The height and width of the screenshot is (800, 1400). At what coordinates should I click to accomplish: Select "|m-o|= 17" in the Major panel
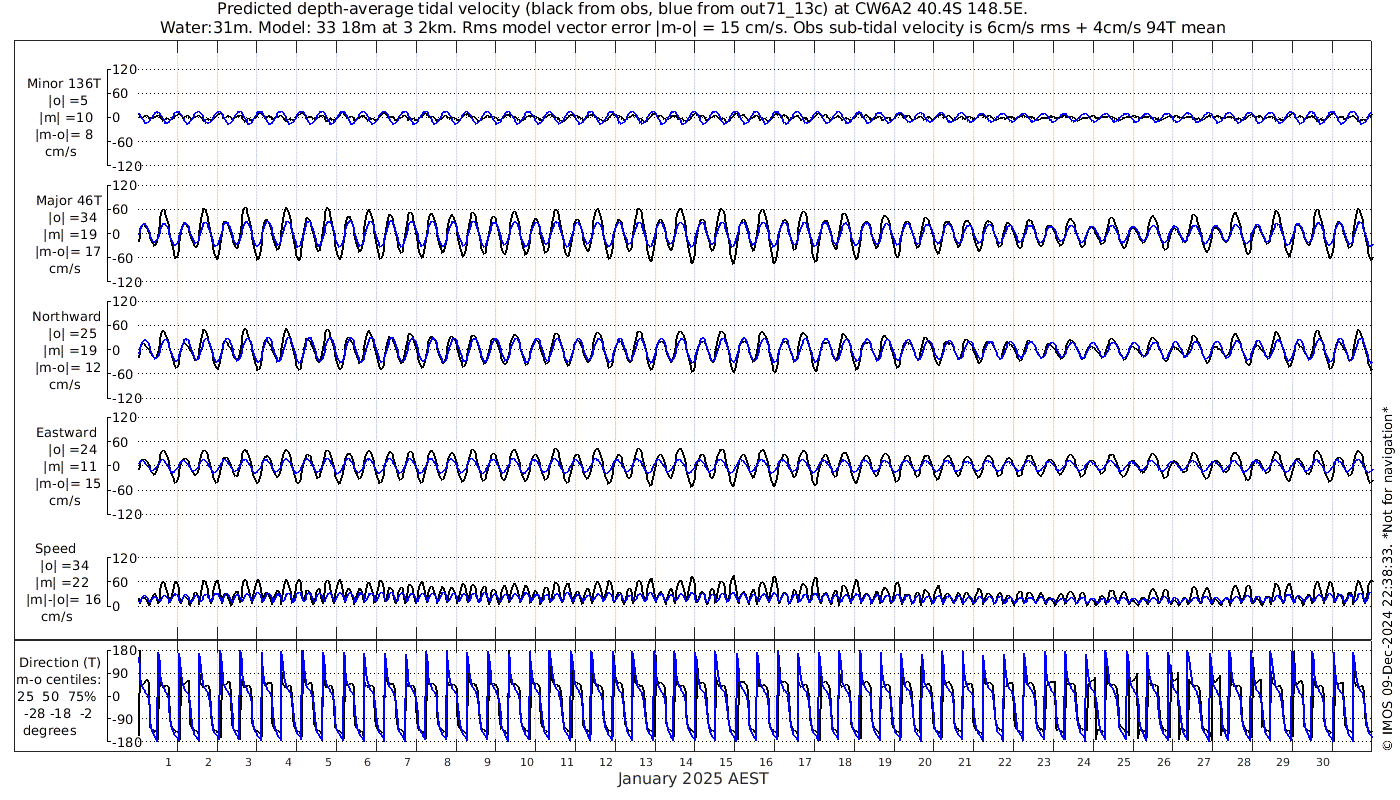pos(67,252)
